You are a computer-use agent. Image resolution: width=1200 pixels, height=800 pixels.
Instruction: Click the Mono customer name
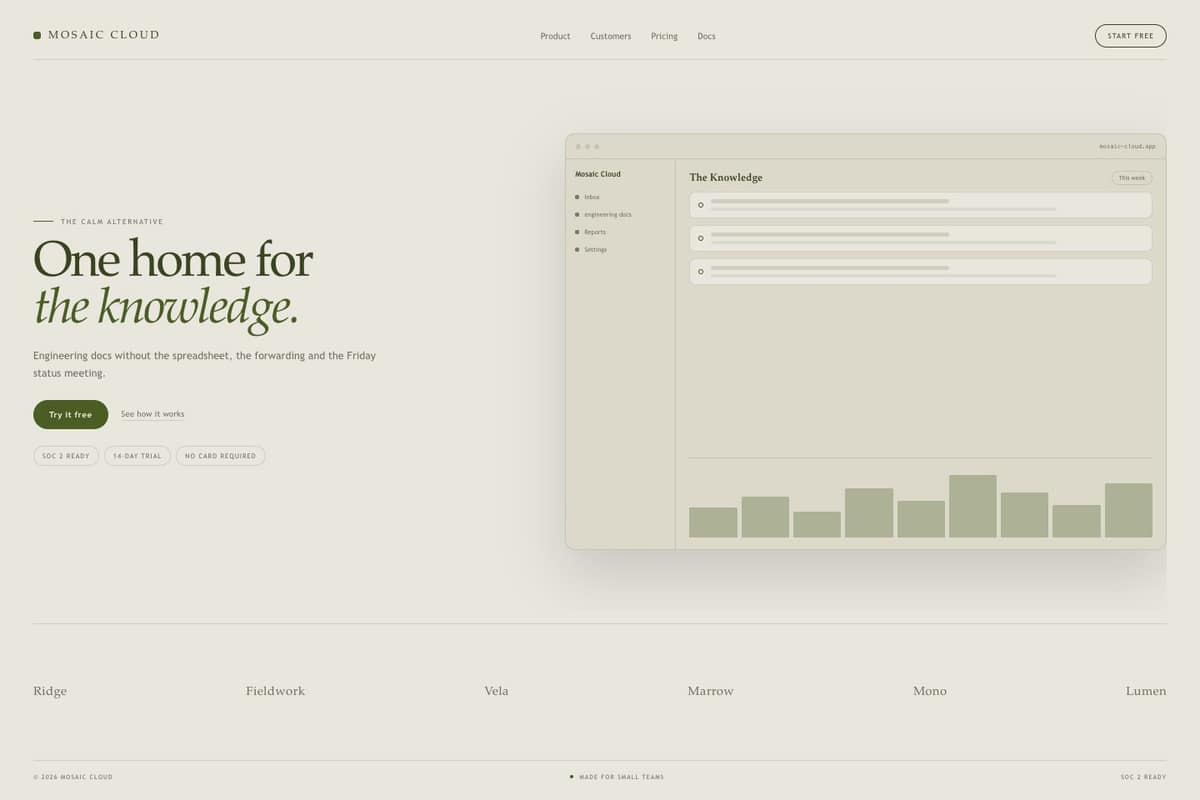[930, 691]
